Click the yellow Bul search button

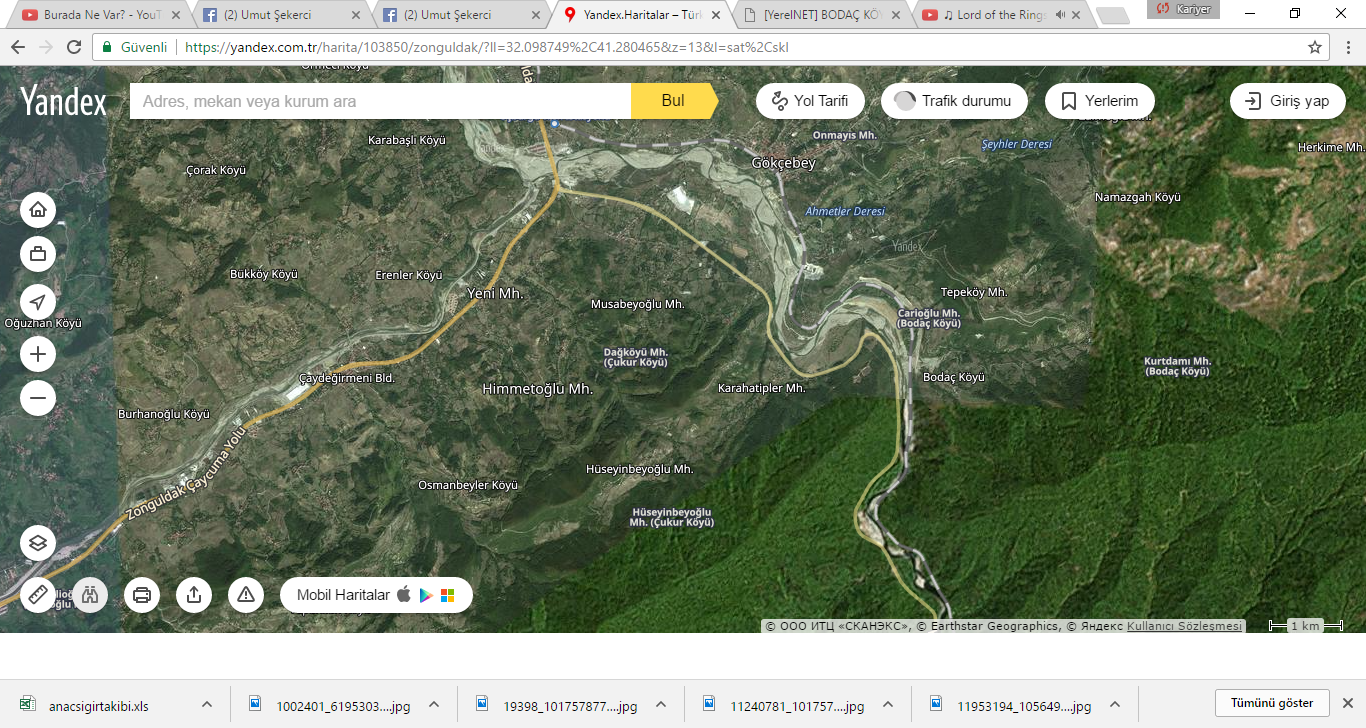pos(673,101)
